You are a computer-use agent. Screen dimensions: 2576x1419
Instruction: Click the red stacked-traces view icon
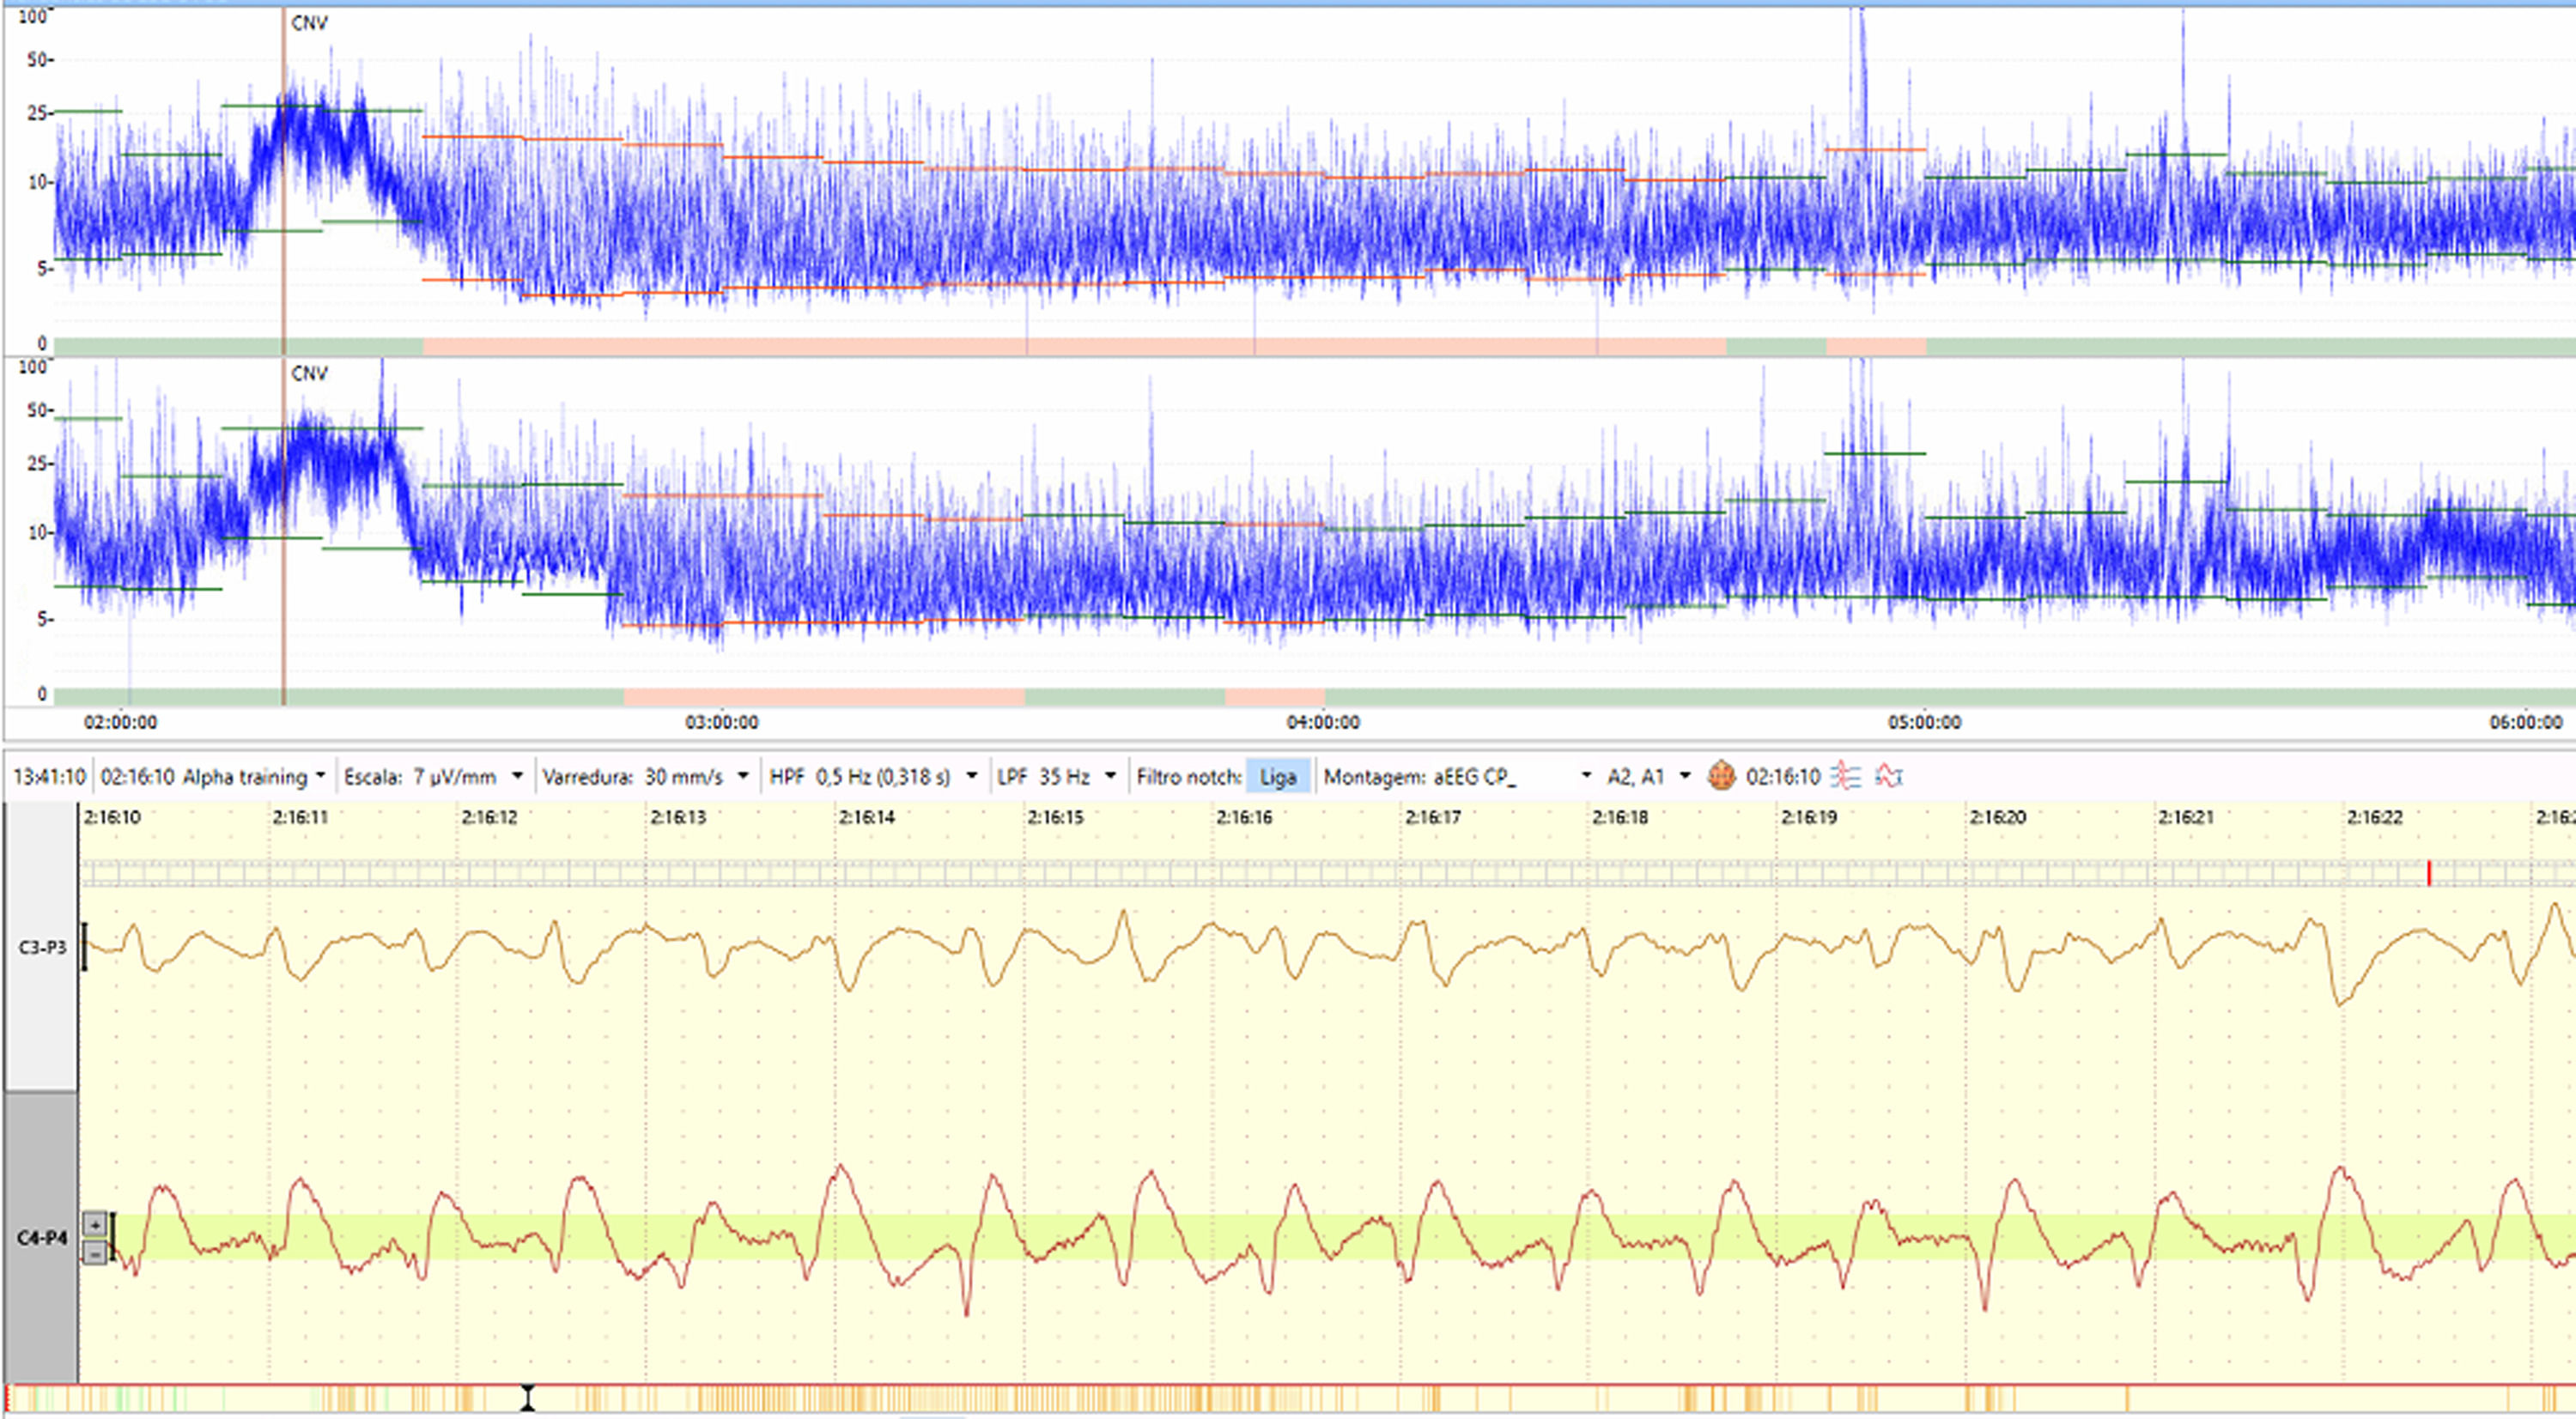[x=1846, y=776]
